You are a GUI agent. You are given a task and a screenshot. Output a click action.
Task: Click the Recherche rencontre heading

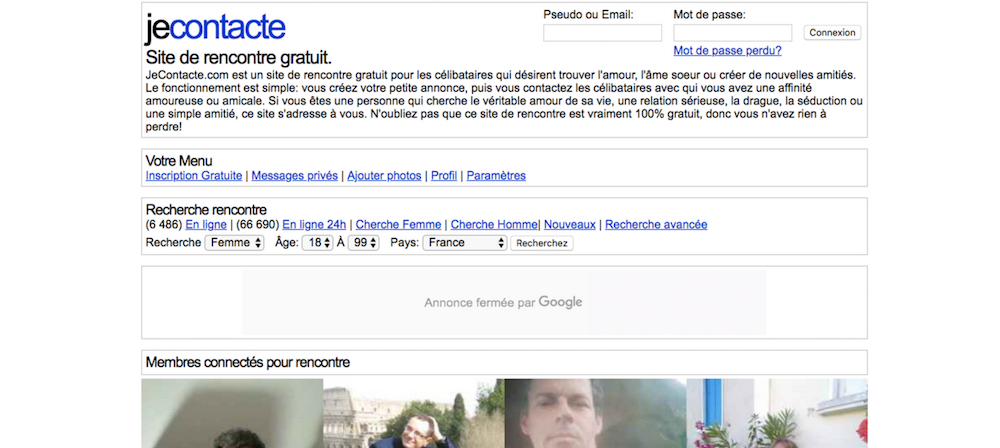[x=206, y=210]
